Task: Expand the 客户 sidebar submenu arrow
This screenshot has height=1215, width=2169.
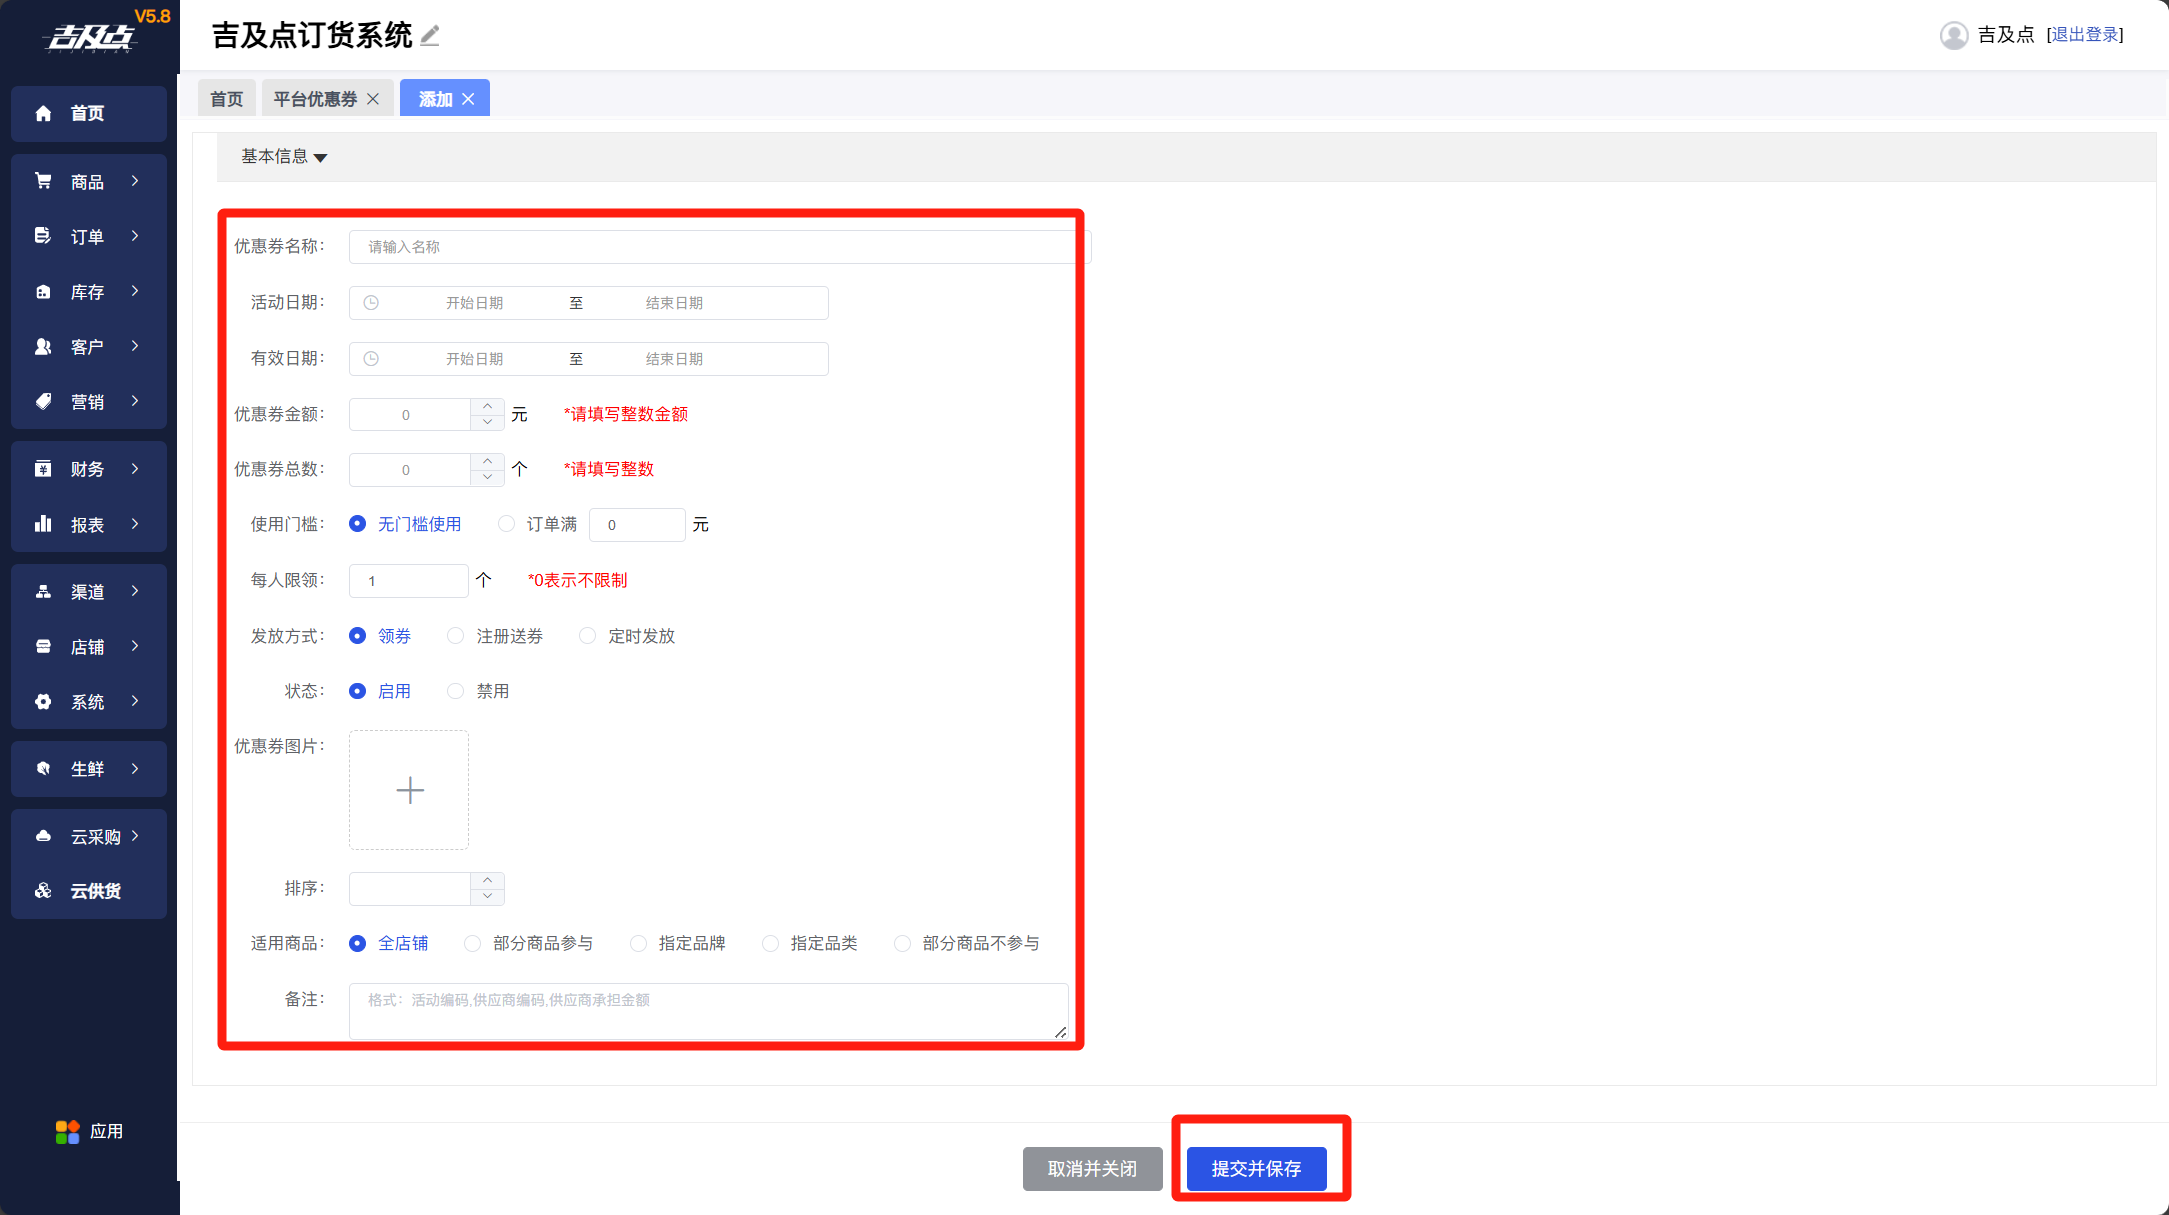Action: pos(135,346)
